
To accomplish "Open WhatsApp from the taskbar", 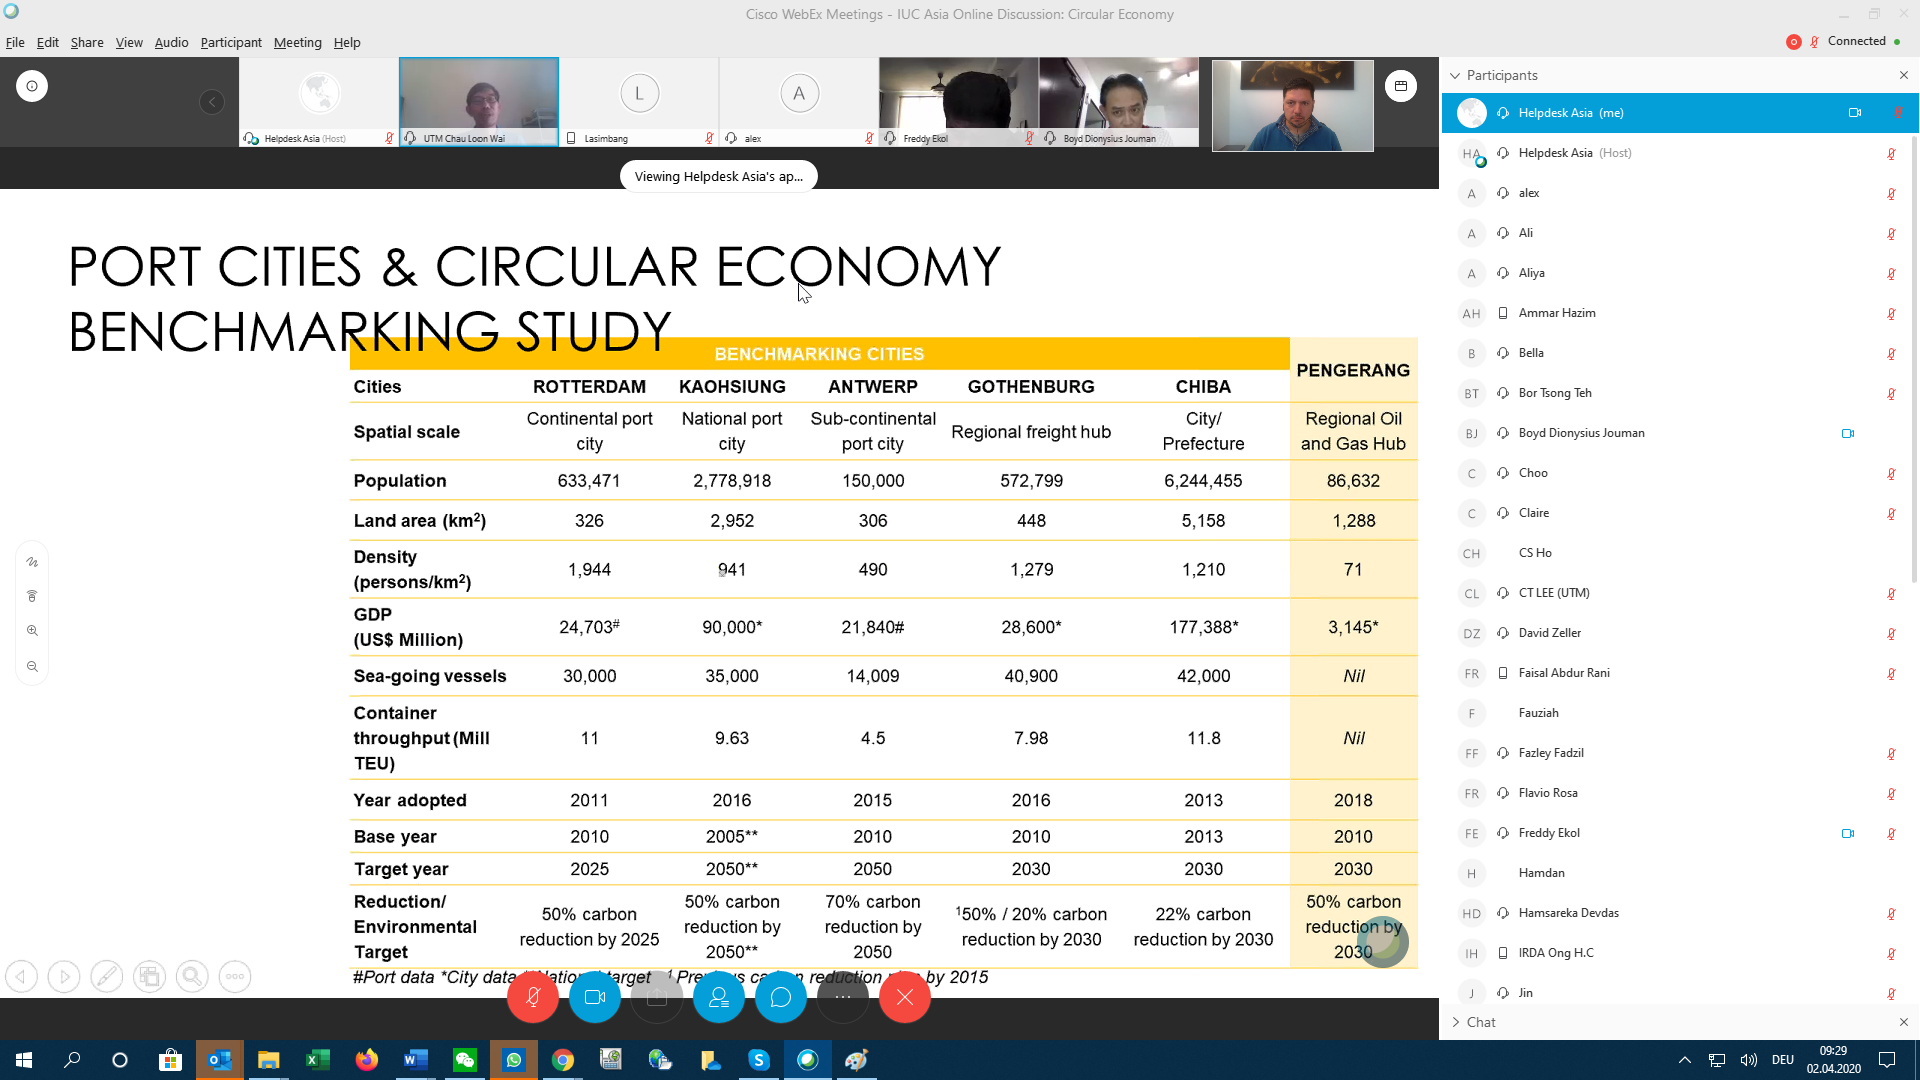I will [514, 1060].
